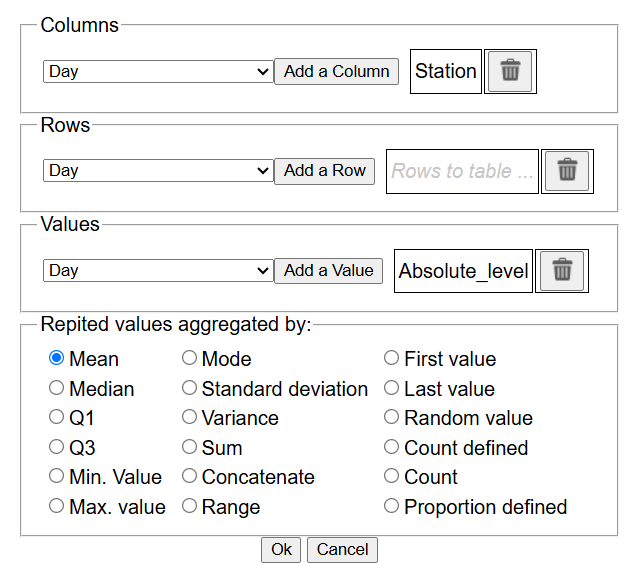The width and height of the screenshot is (636, 579).
Task: Select Max. value aggregation
Action: [57, 507]
